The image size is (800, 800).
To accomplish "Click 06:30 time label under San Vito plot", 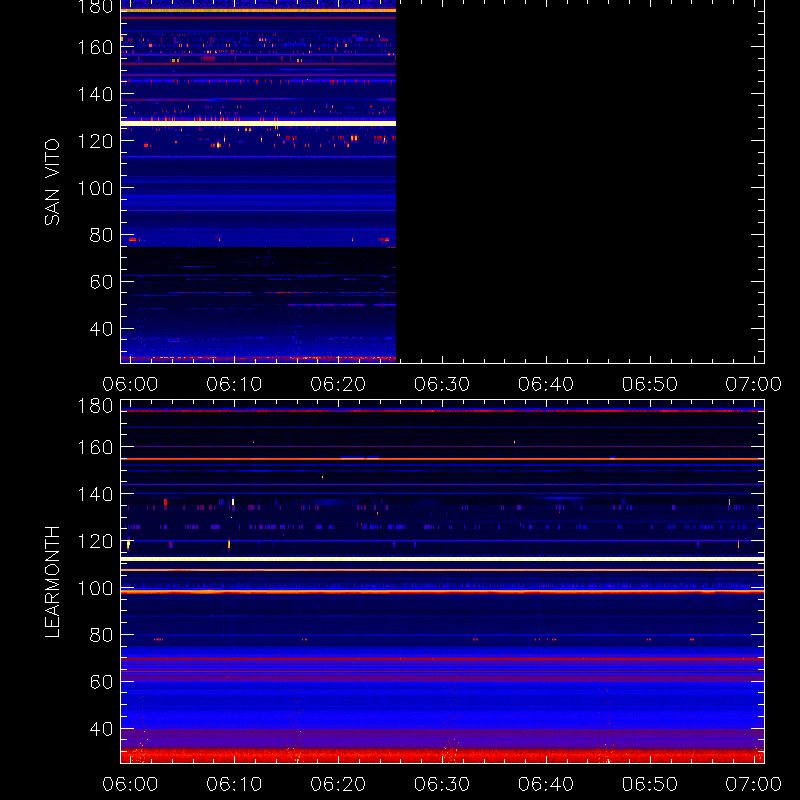I will 442,384.
